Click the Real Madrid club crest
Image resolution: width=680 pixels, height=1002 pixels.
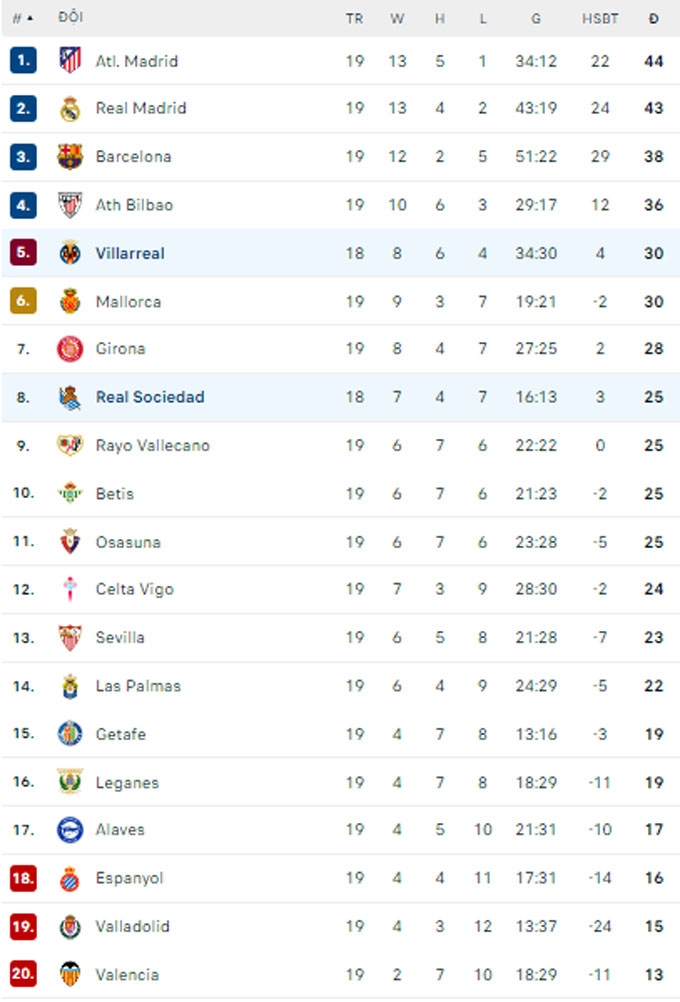click(69, 108)
